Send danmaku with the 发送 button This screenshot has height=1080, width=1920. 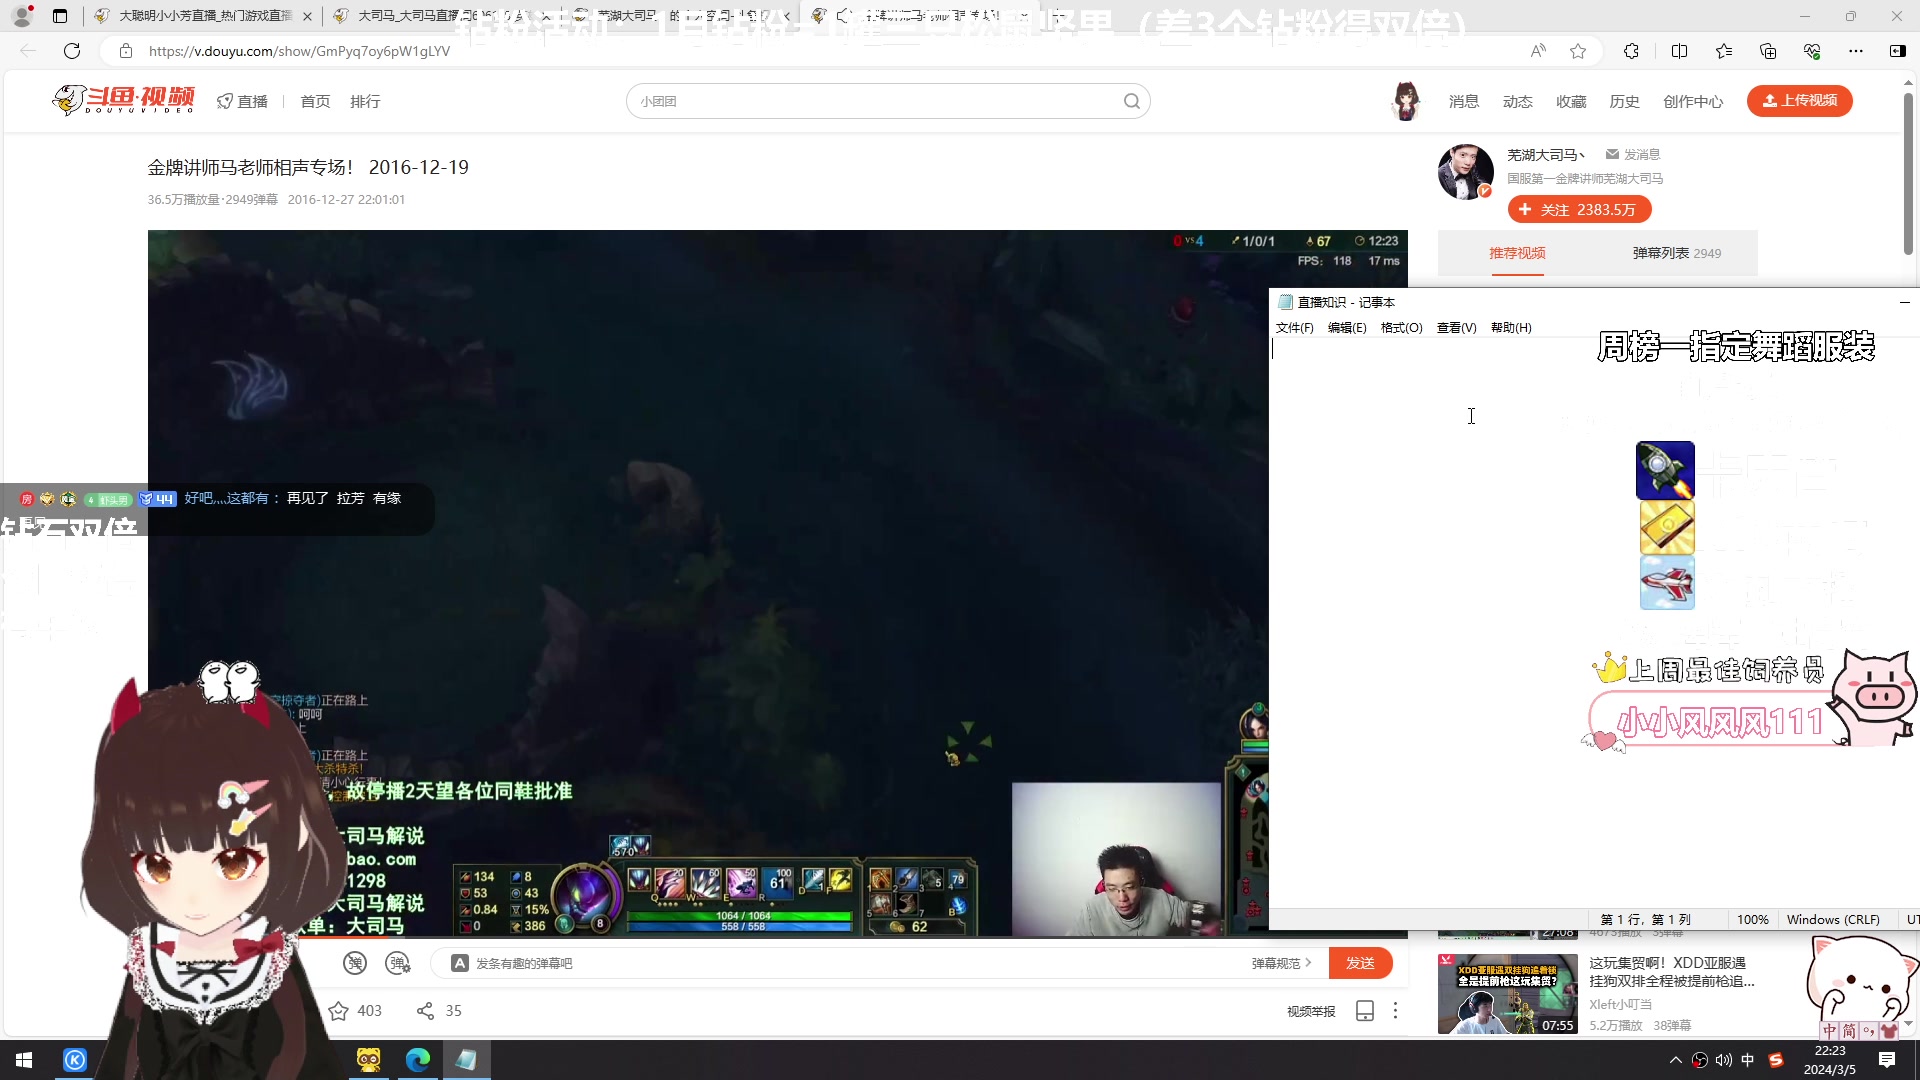point(1360,963)
